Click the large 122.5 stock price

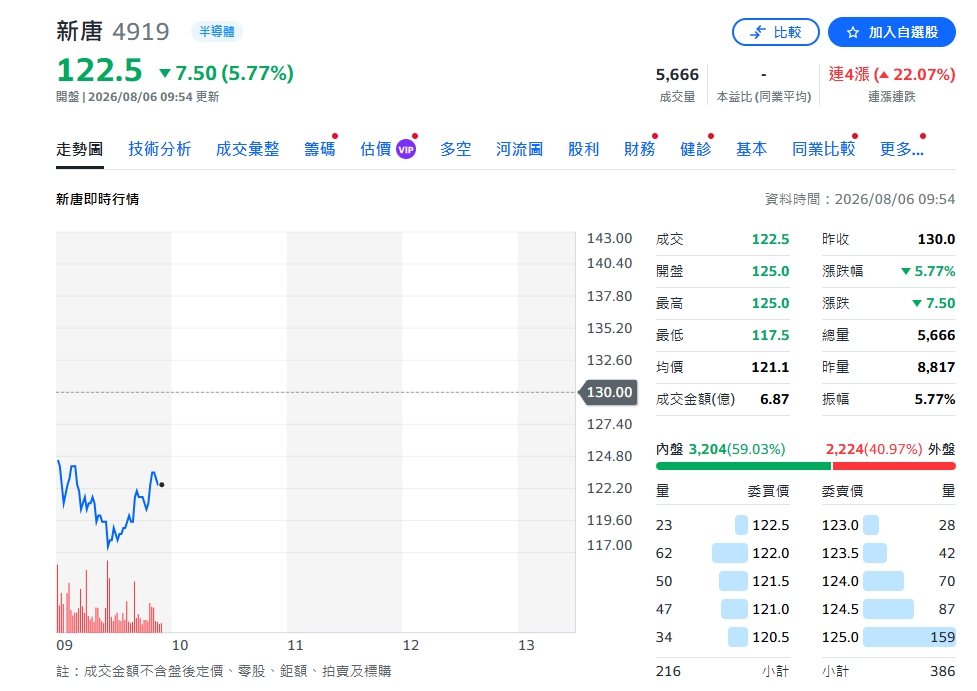(x=100, y=70)
